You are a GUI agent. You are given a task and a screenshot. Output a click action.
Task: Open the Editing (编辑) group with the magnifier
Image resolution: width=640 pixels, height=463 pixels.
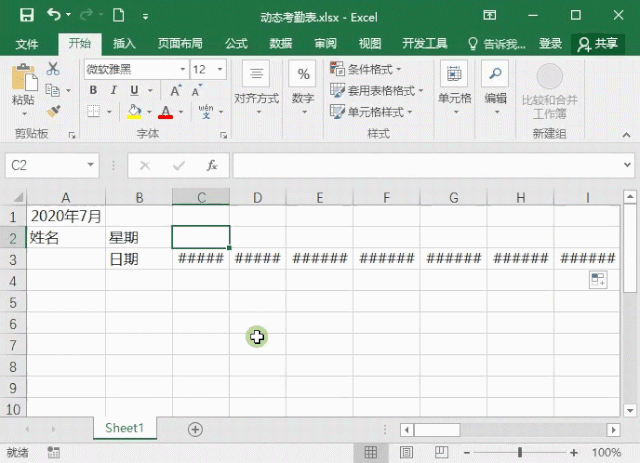[x=495, y=87]
